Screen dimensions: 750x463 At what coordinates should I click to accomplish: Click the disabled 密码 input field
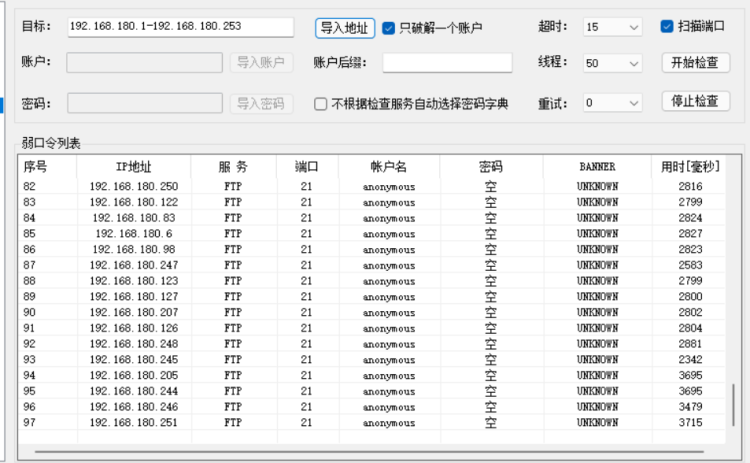144,103
